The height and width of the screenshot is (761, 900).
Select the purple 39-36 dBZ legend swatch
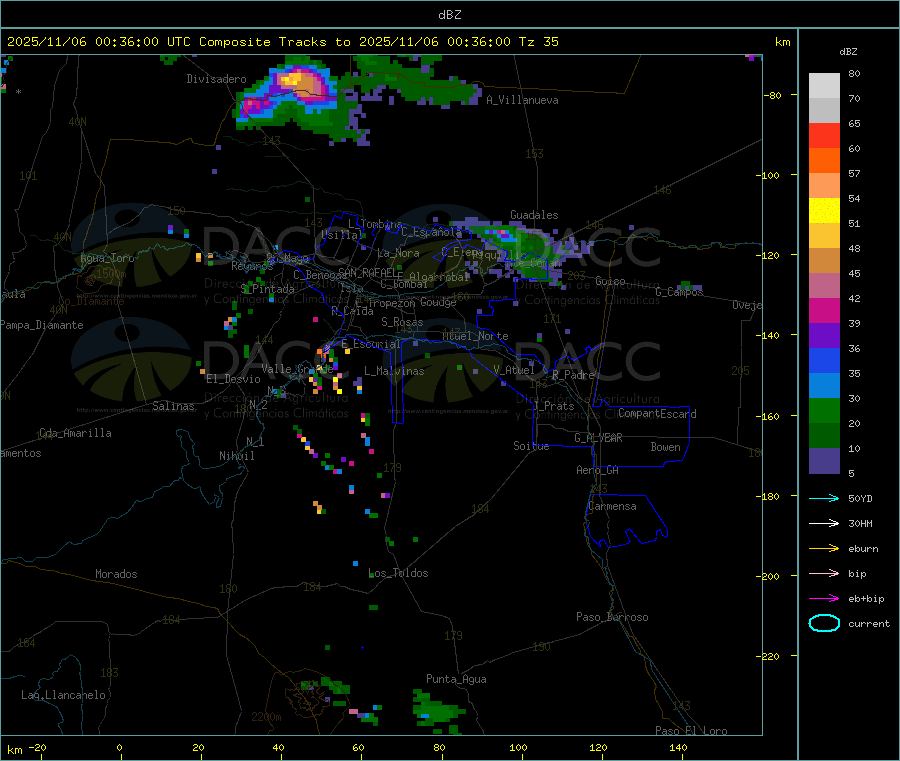(824, 336)
